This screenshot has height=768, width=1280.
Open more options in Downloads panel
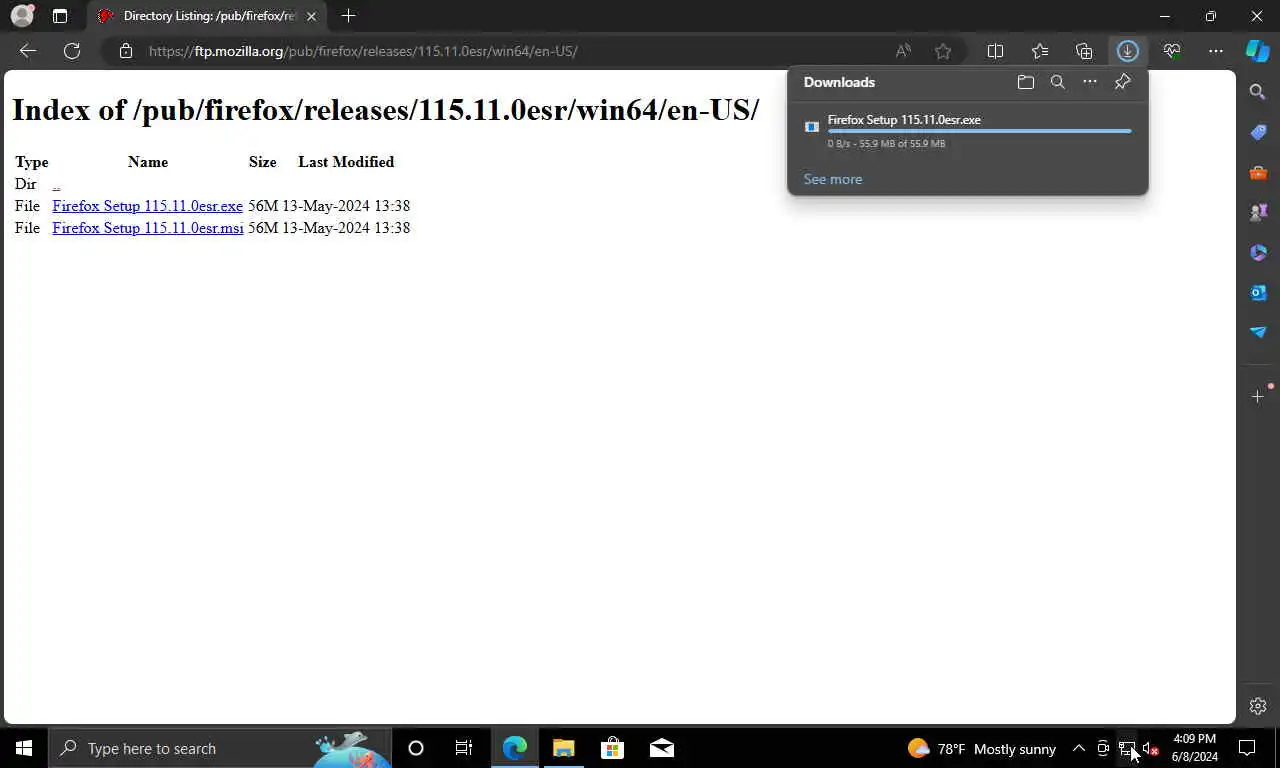1090,82
